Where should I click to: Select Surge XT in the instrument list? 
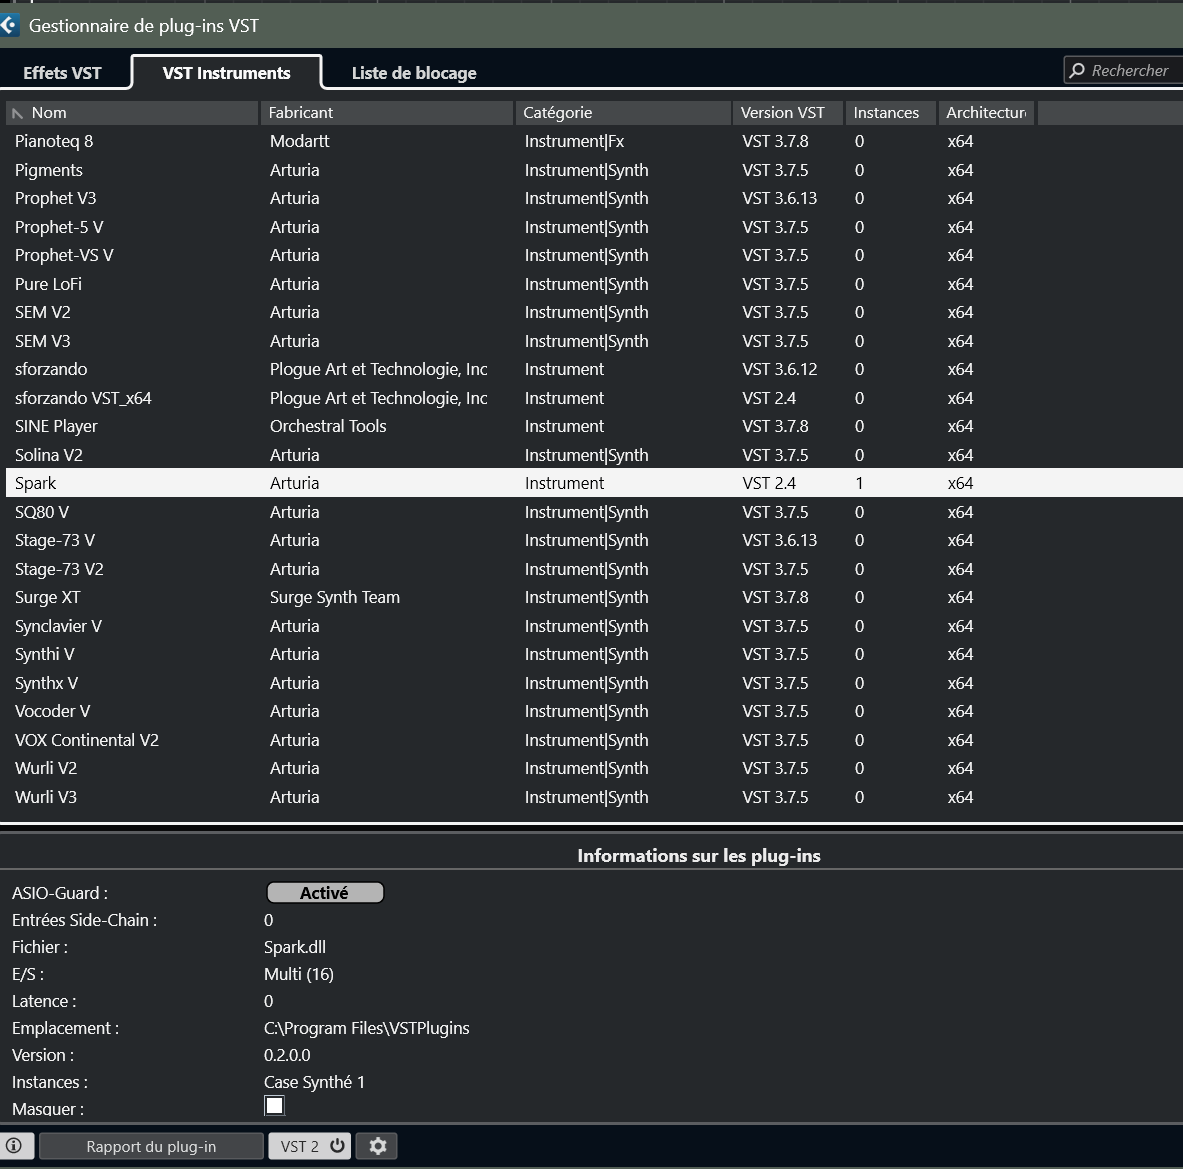click(47, 598)
